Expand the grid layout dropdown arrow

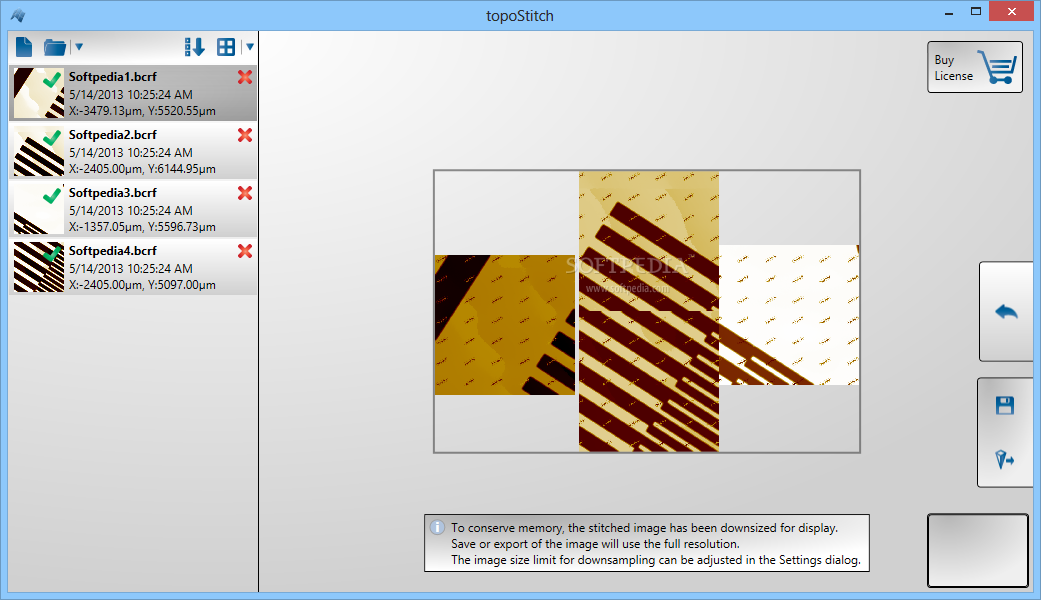click(250, 46)
